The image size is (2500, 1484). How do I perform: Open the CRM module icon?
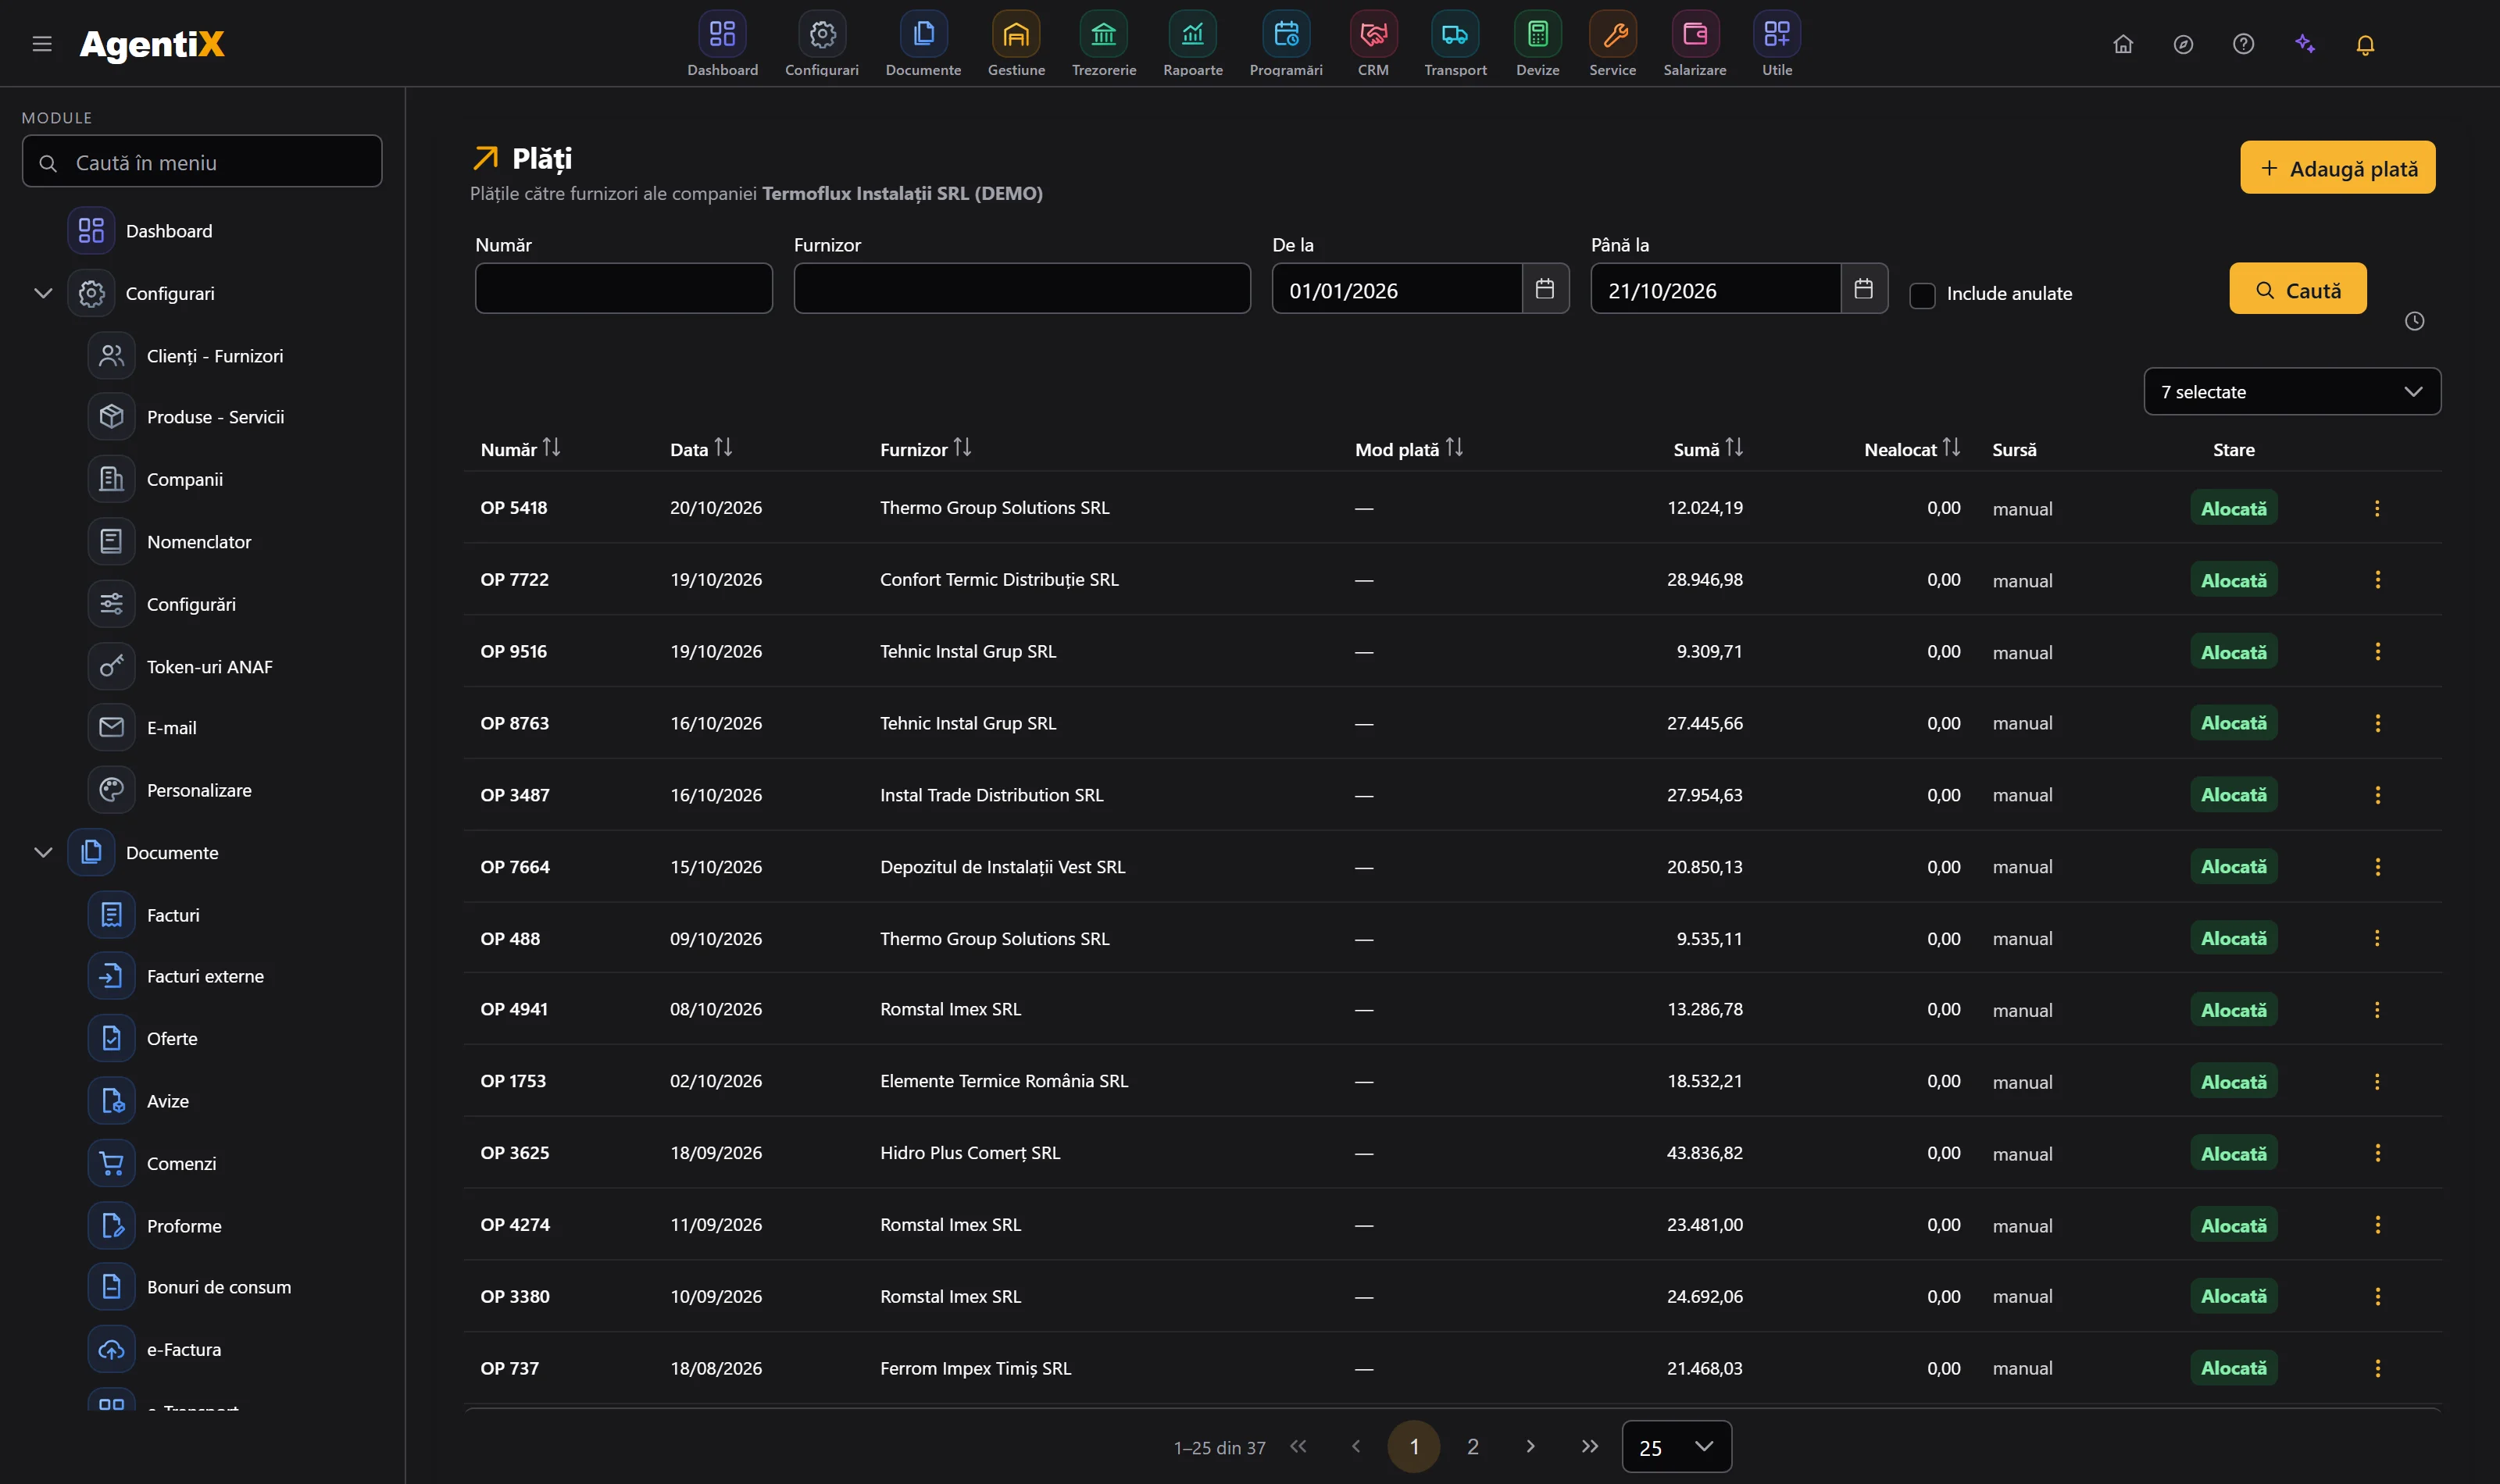tap(1373, 35)
